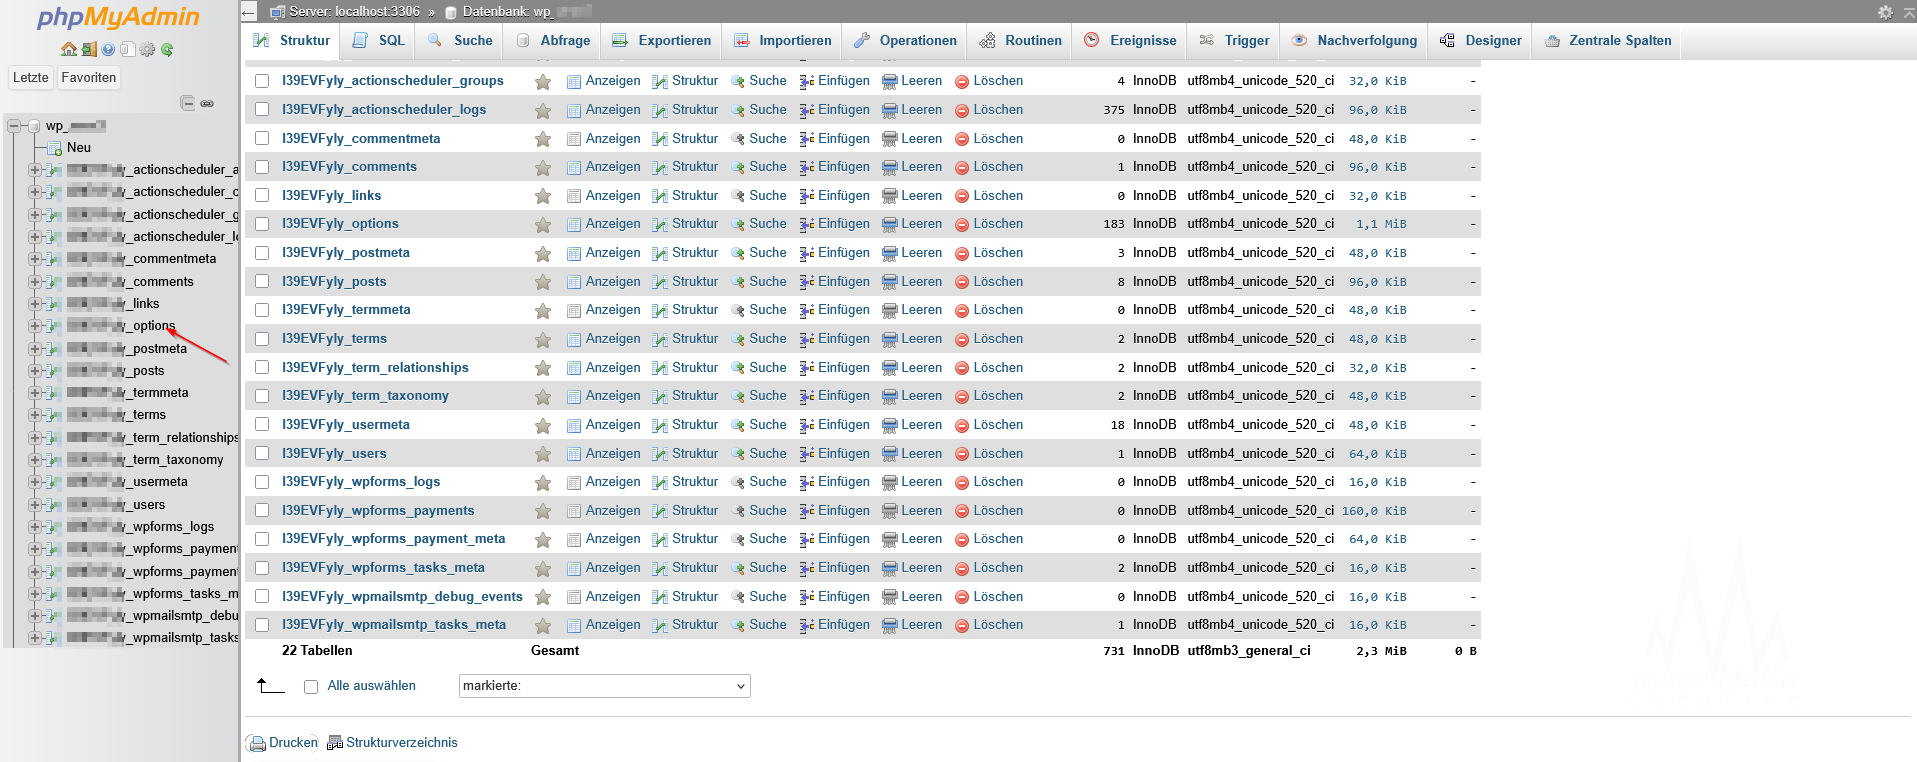The width and height of the screenshot is (1917, 762).
Task: Expand the _comments table in sidebar tree
Action: [x=35, y=282]
